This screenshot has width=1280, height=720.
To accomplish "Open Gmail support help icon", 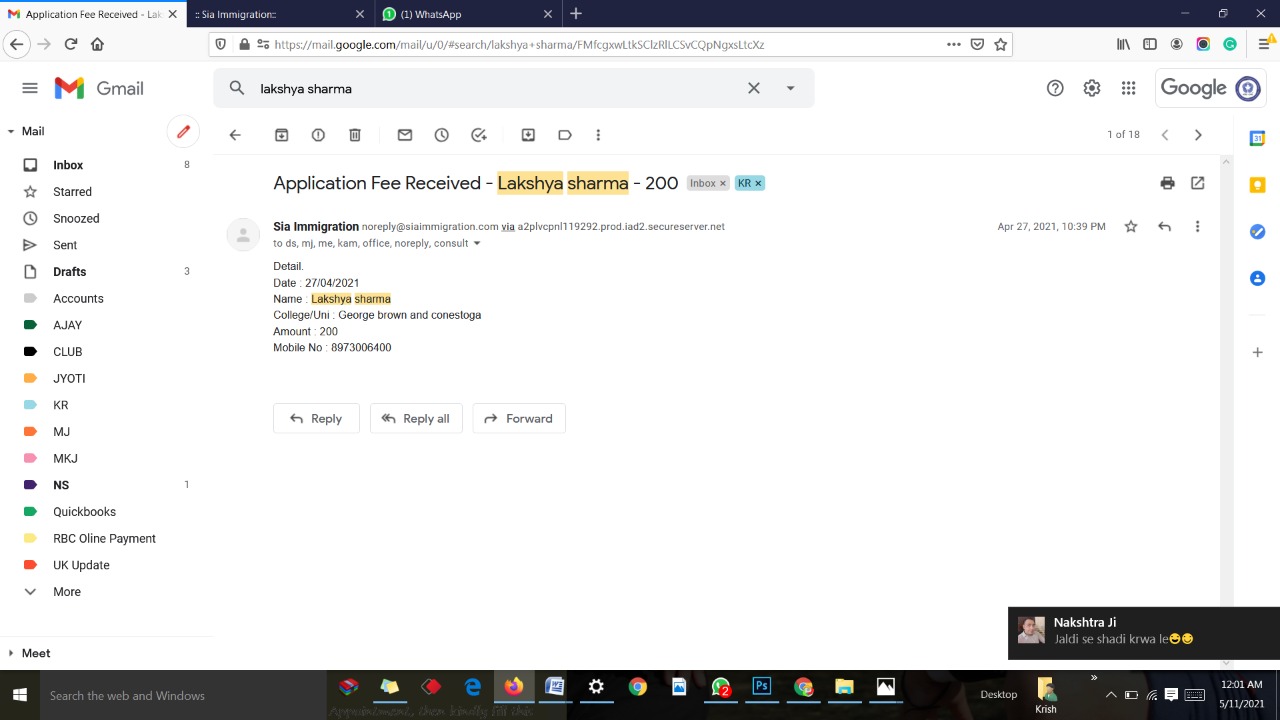I will point(1055,88).
